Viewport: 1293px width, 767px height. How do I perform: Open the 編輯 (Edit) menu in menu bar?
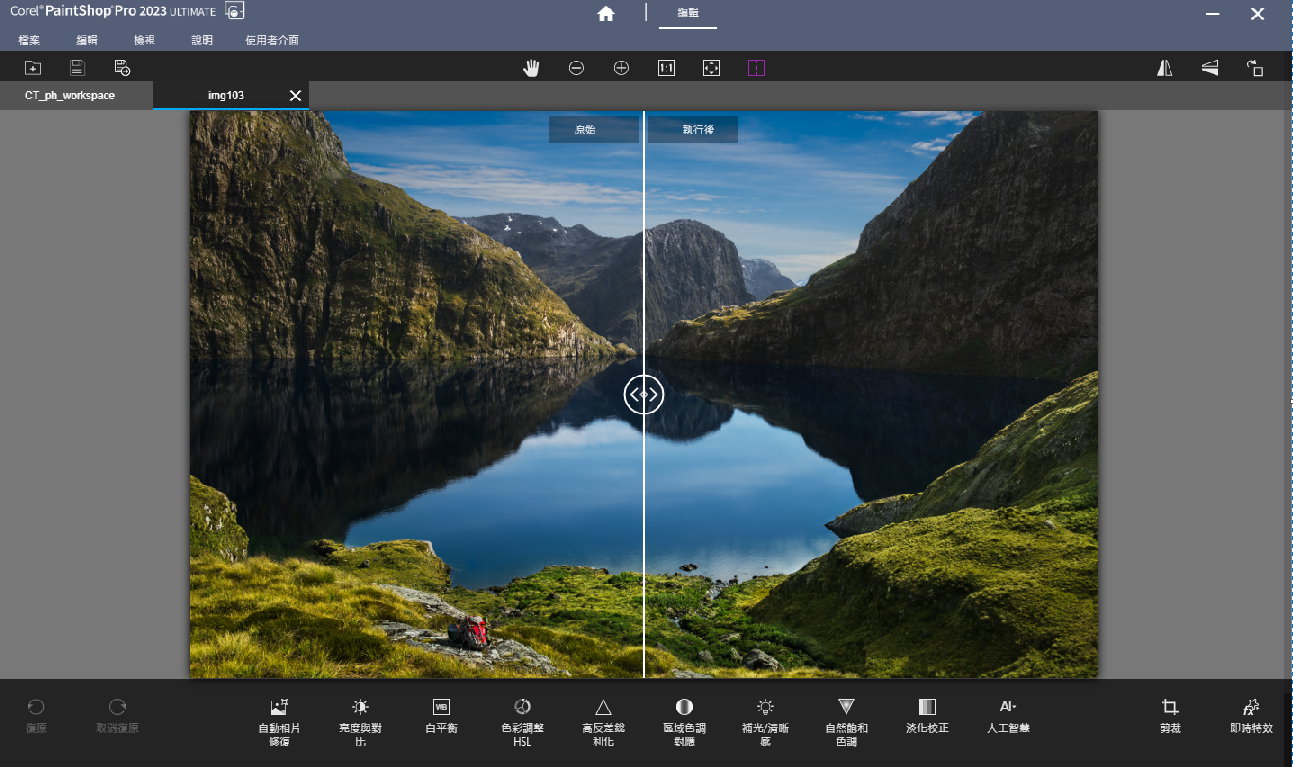point(87,40)
